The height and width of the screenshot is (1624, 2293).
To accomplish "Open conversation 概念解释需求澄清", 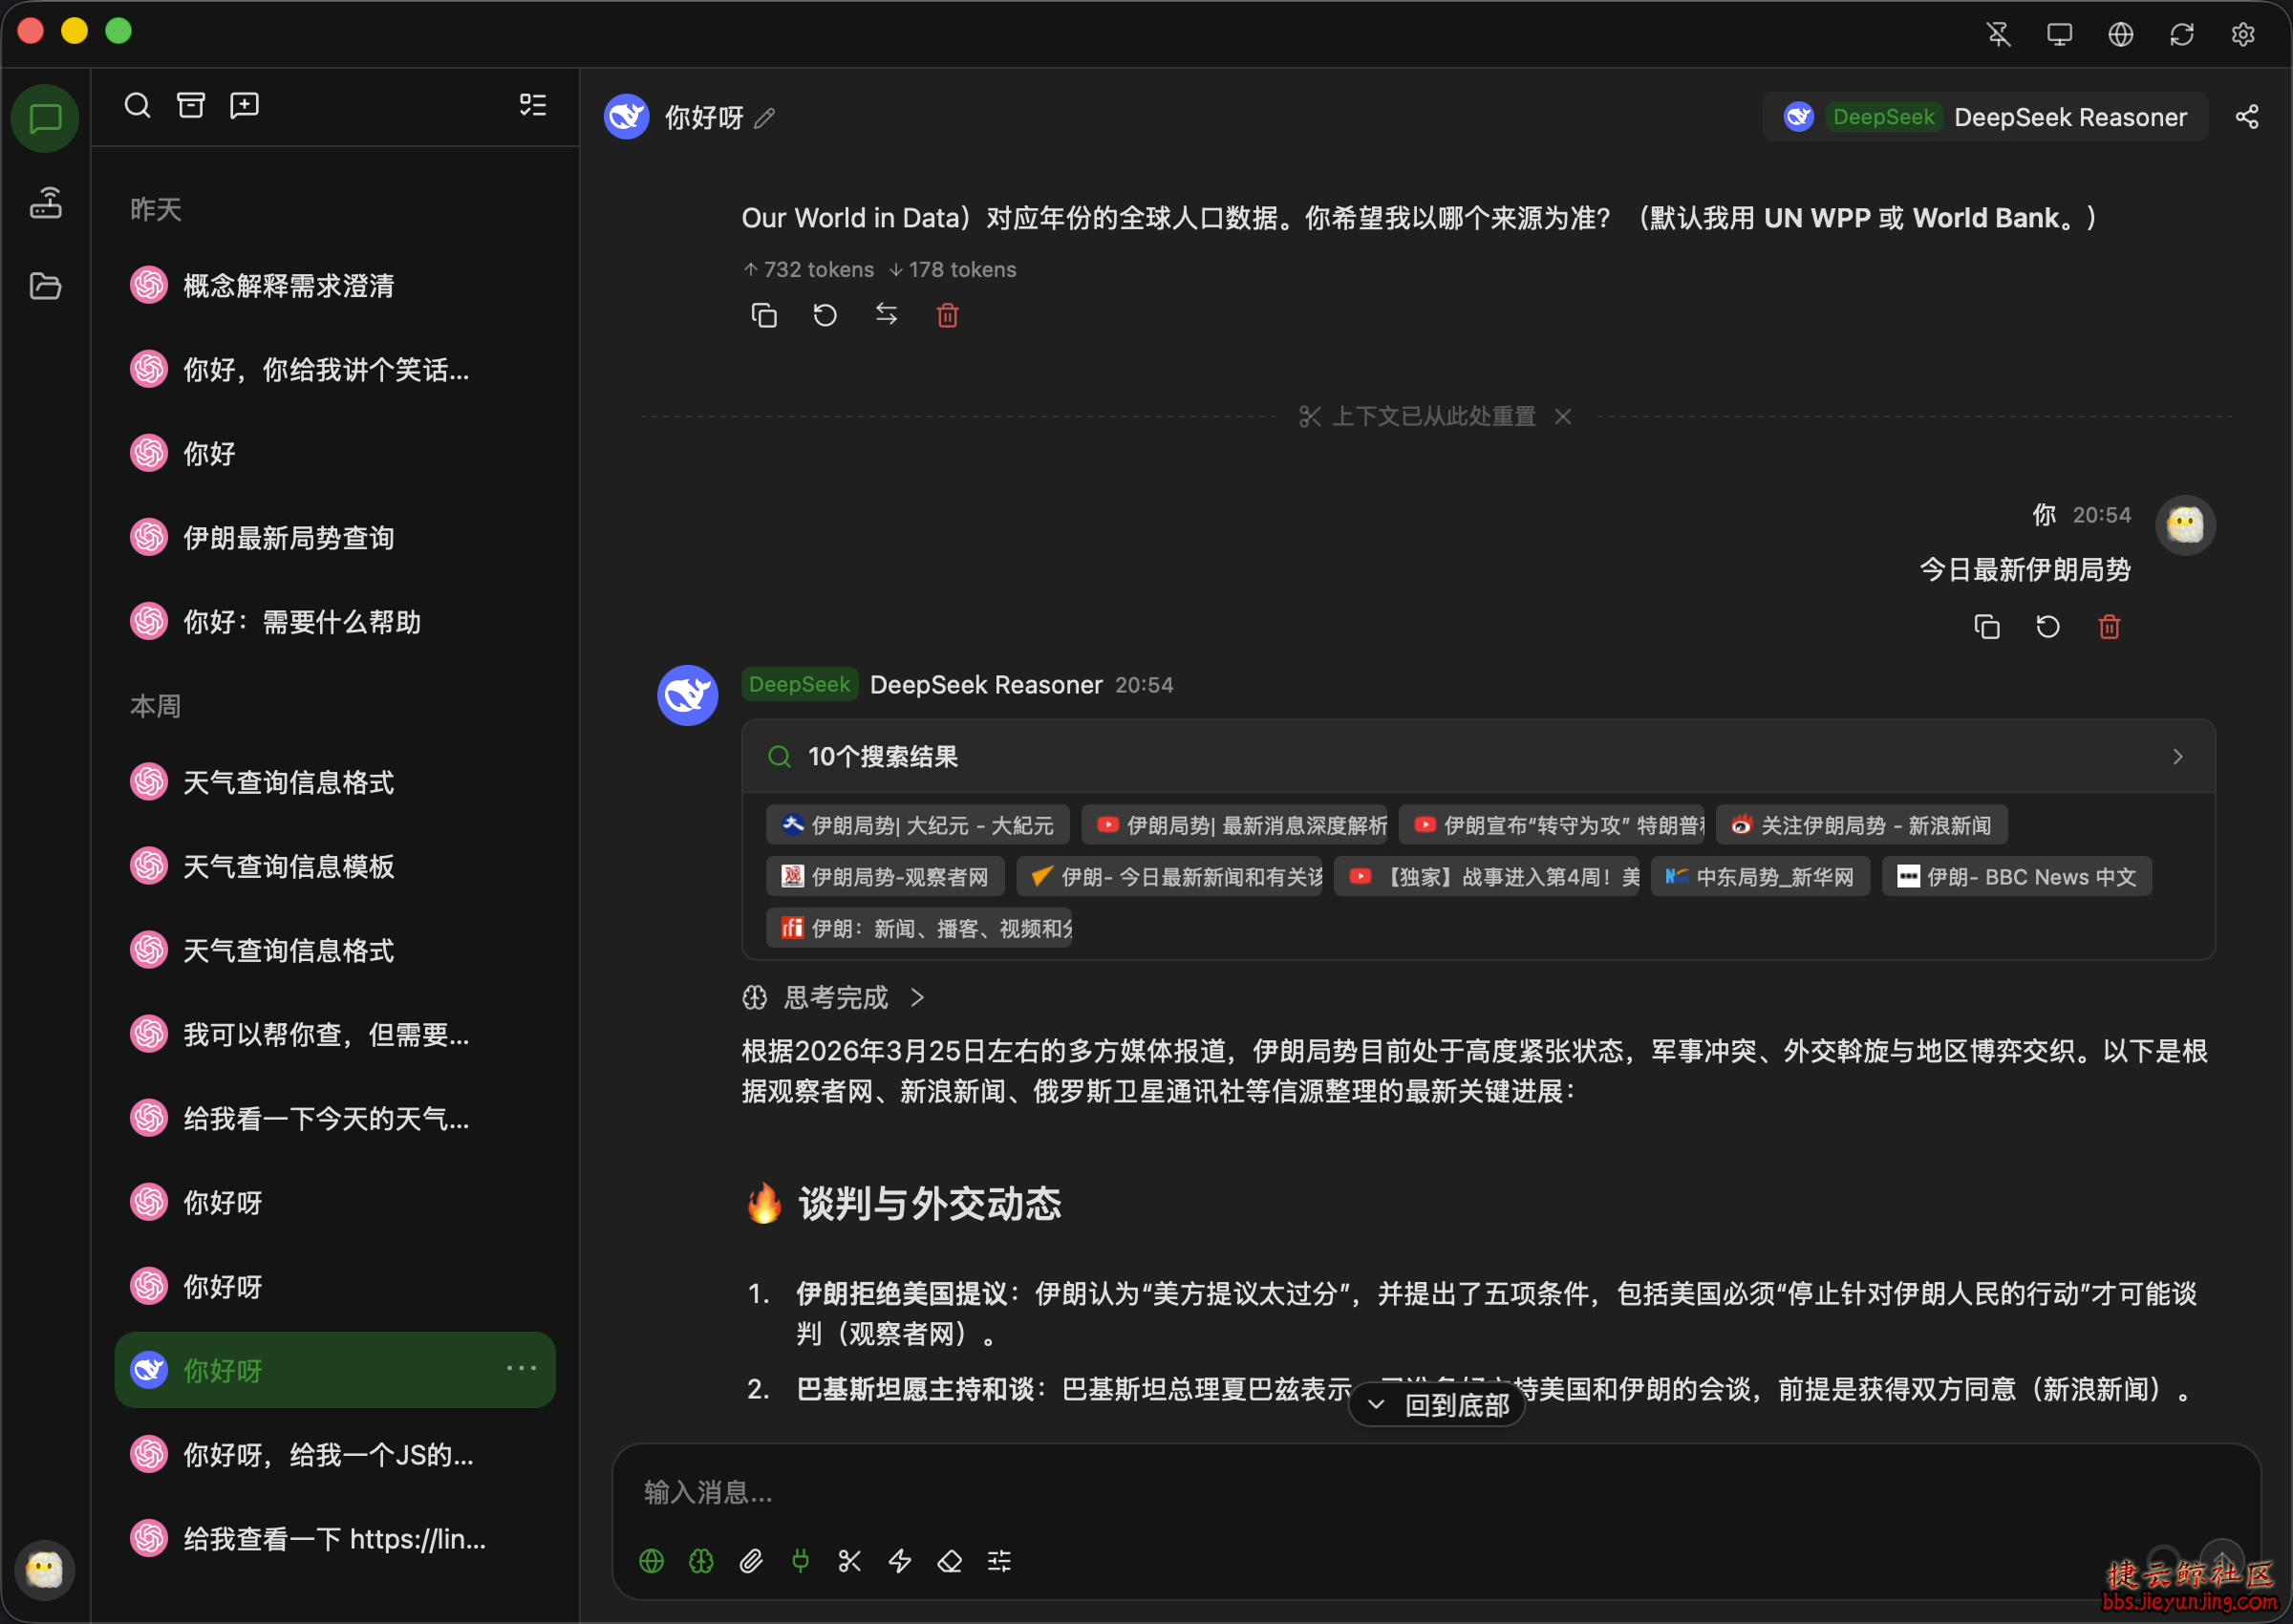I will pyautogui.click(x=335, y=286).
